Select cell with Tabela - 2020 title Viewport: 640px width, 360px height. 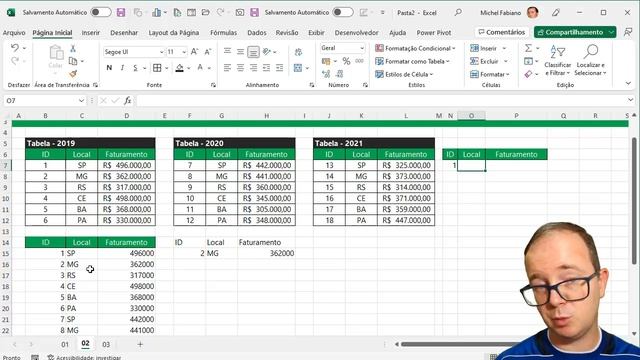[234, 143]
